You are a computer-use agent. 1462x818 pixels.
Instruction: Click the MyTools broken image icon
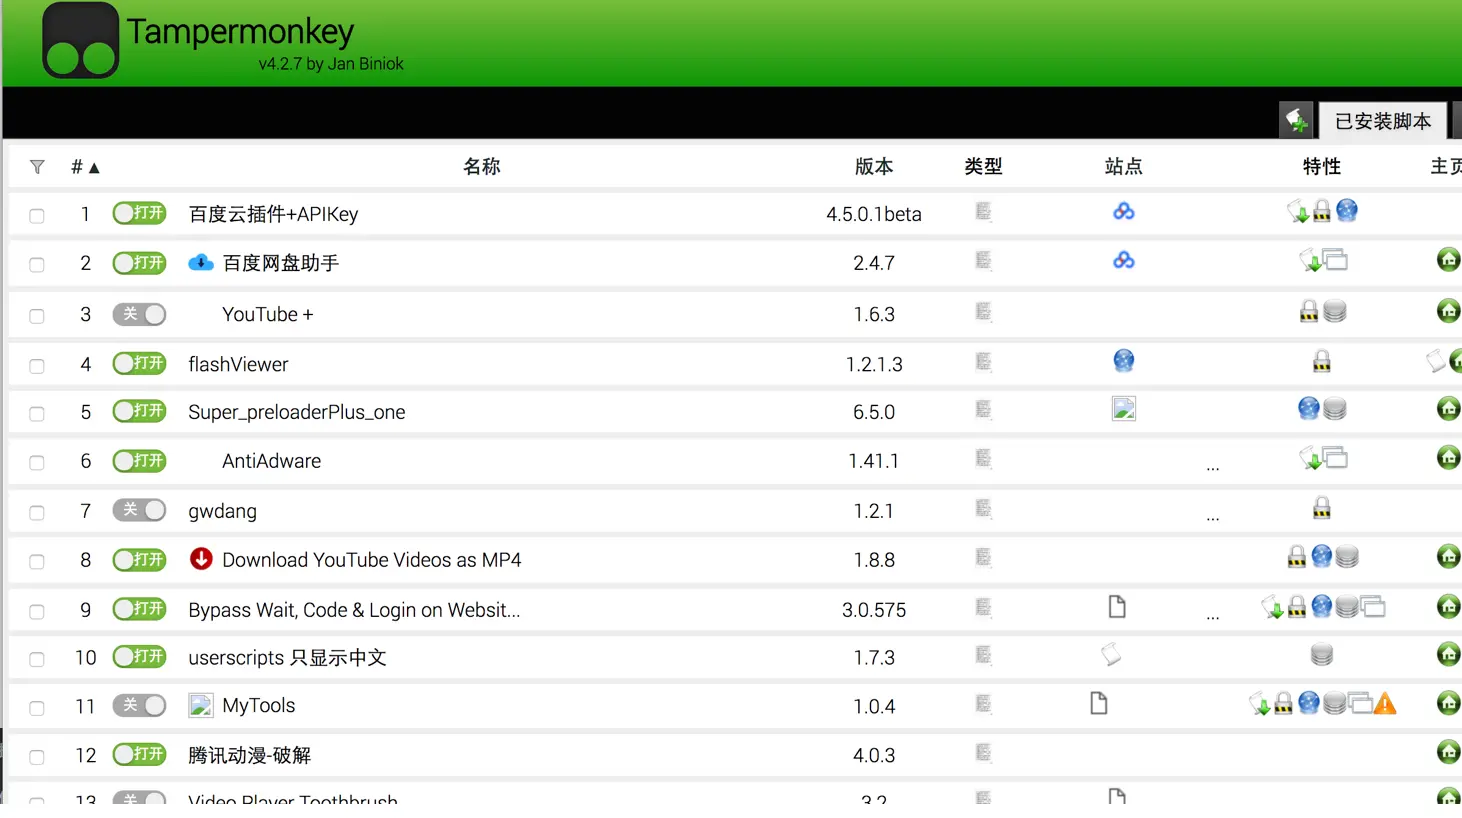[201, 705]
